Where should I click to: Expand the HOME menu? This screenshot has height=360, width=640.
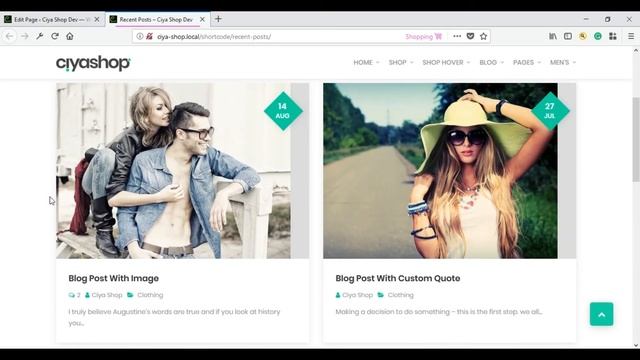pyautogui.click(x=366, y=62)
